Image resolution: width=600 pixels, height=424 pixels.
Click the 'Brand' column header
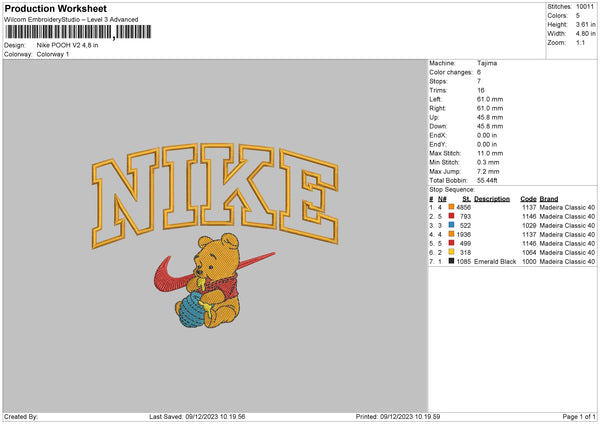(549, 199)
